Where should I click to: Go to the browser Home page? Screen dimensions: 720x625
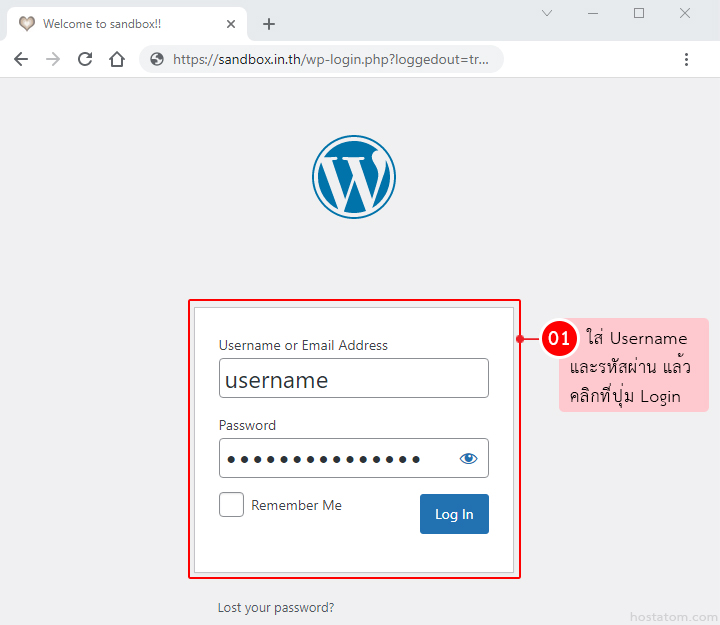[117, 59]
